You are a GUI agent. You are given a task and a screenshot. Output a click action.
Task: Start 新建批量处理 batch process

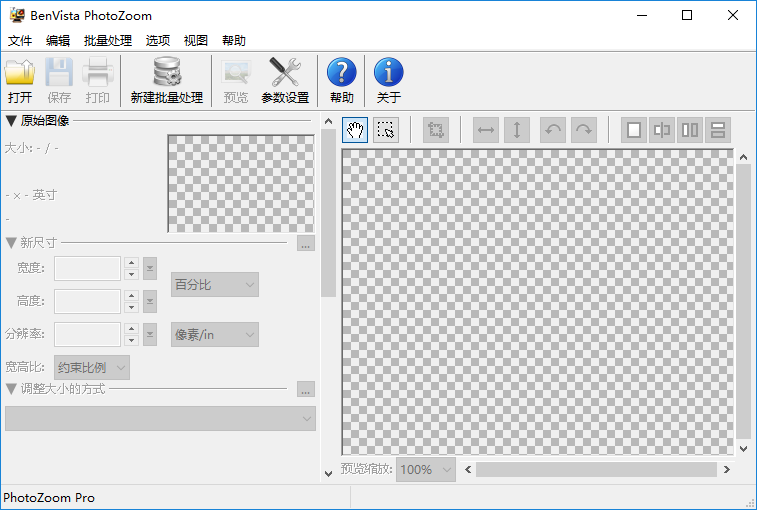pyautogui.click(x=167, y=80)
